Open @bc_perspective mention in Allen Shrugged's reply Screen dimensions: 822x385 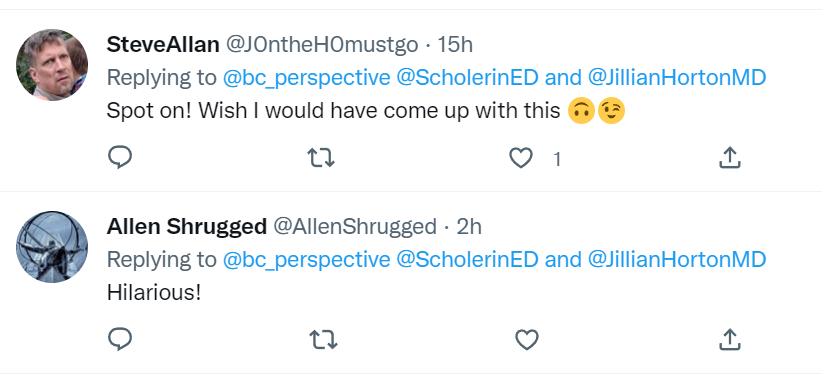[307, 260]
